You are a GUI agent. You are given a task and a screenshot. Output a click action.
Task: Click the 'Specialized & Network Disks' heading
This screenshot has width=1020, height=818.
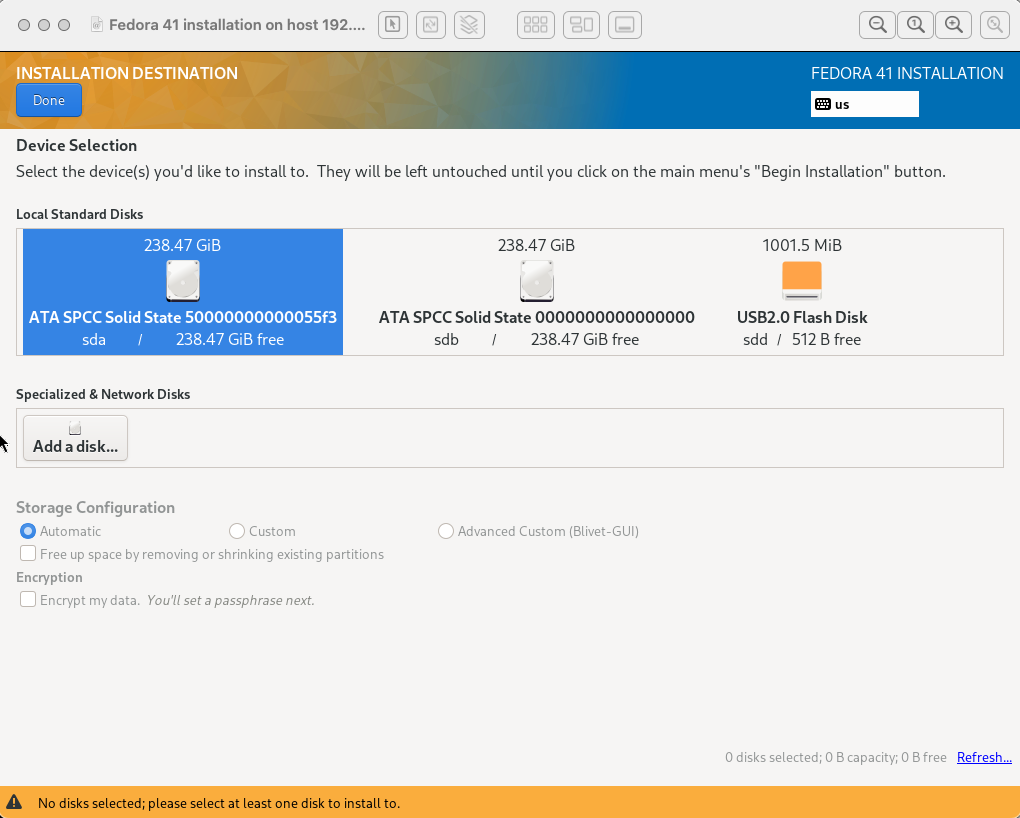(103, 394)
